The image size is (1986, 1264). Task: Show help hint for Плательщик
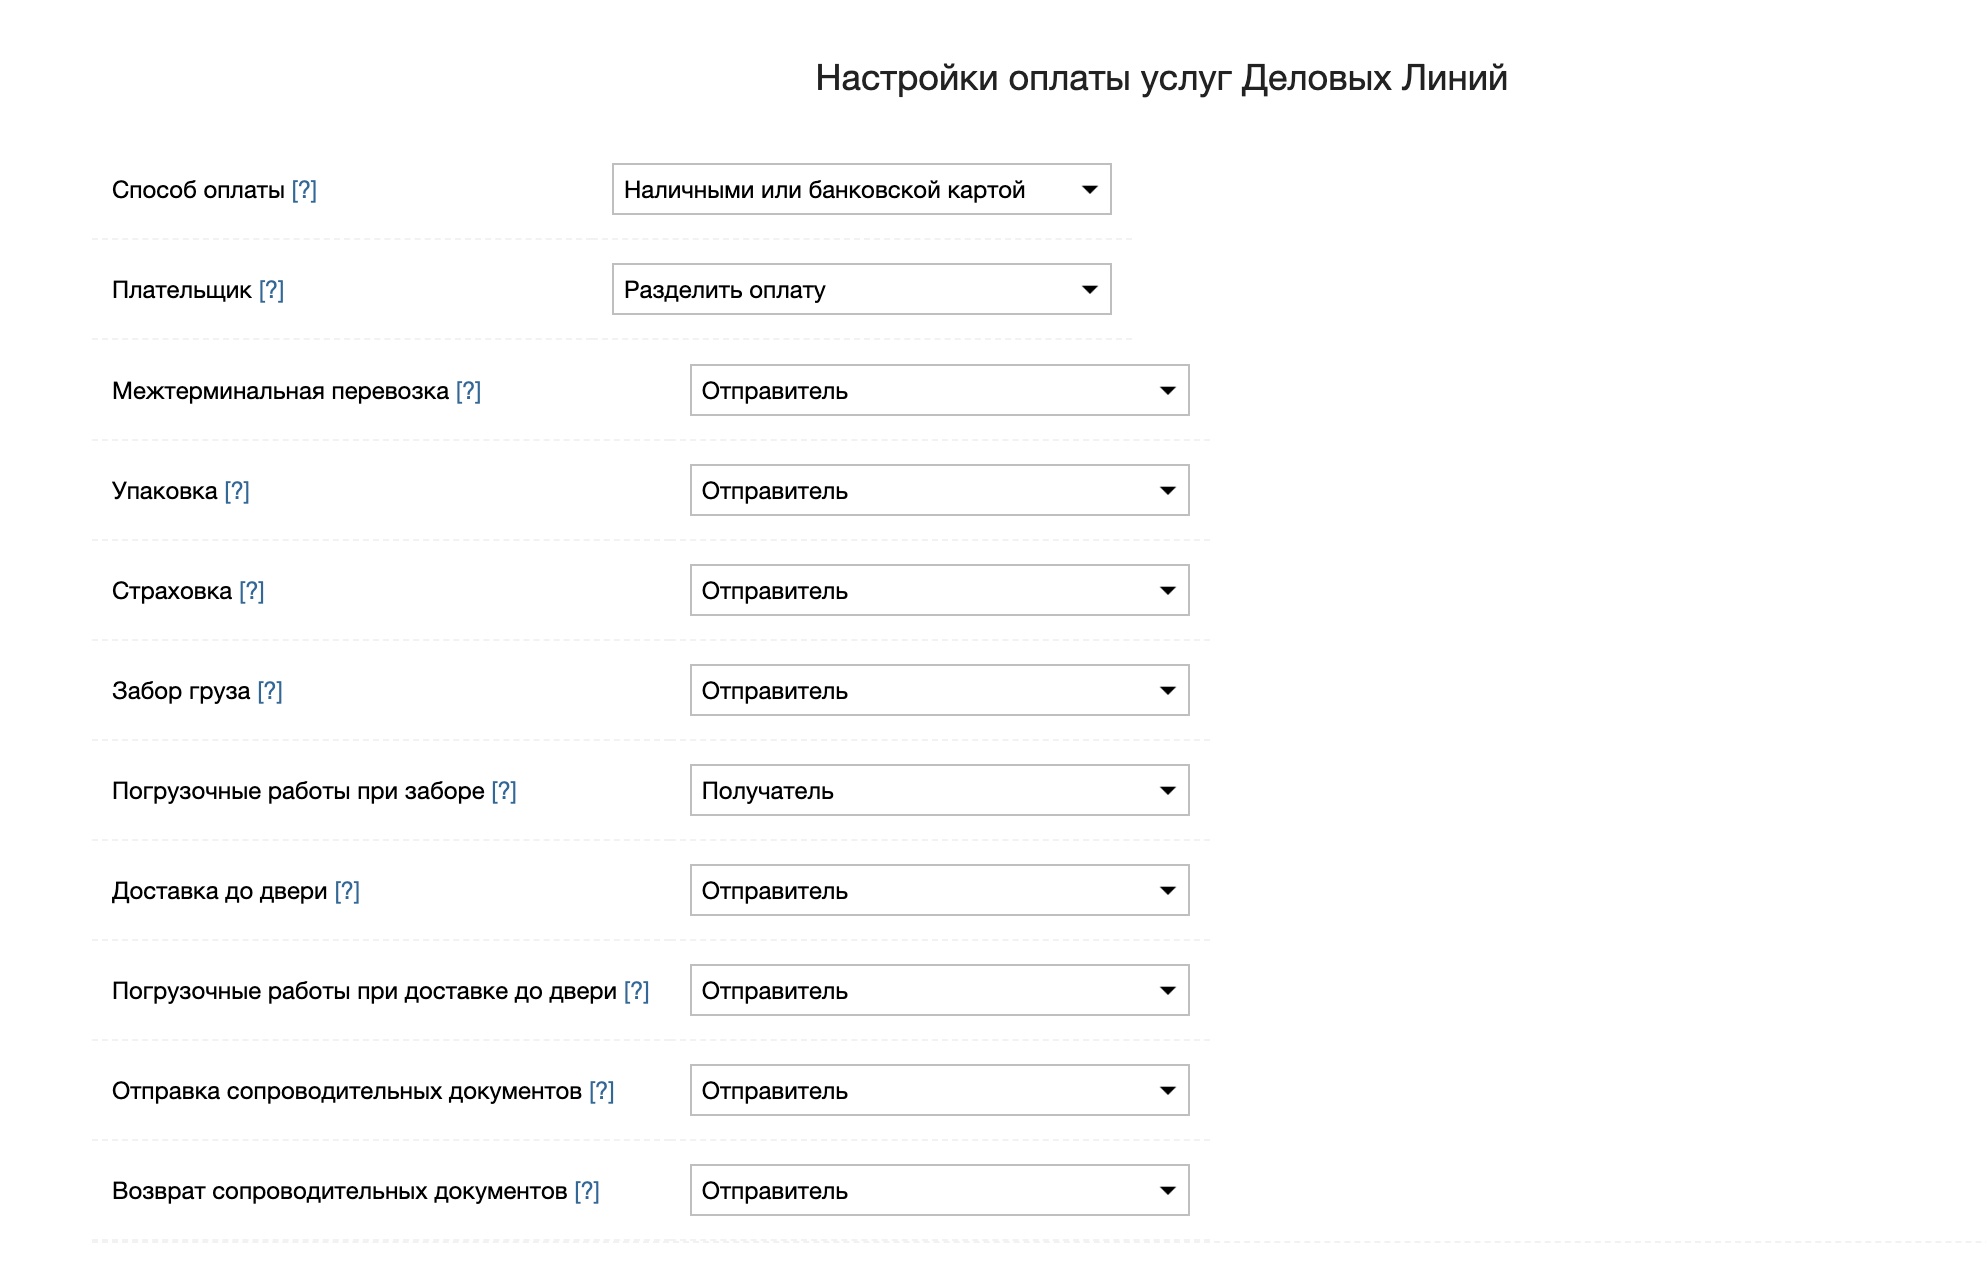point(271,290)
